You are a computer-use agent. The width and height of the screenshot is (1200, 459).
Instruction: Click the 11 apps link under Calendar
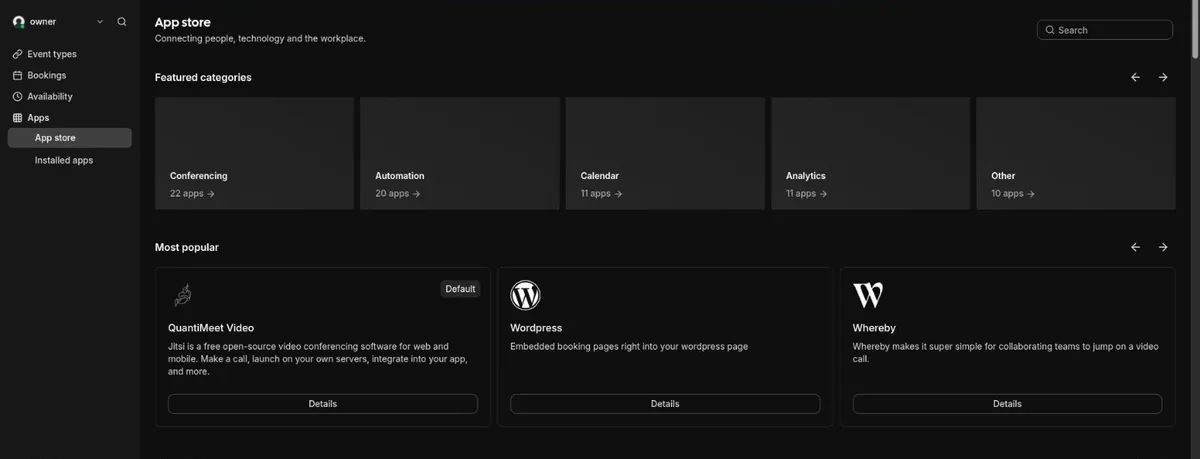coord(601,194)
